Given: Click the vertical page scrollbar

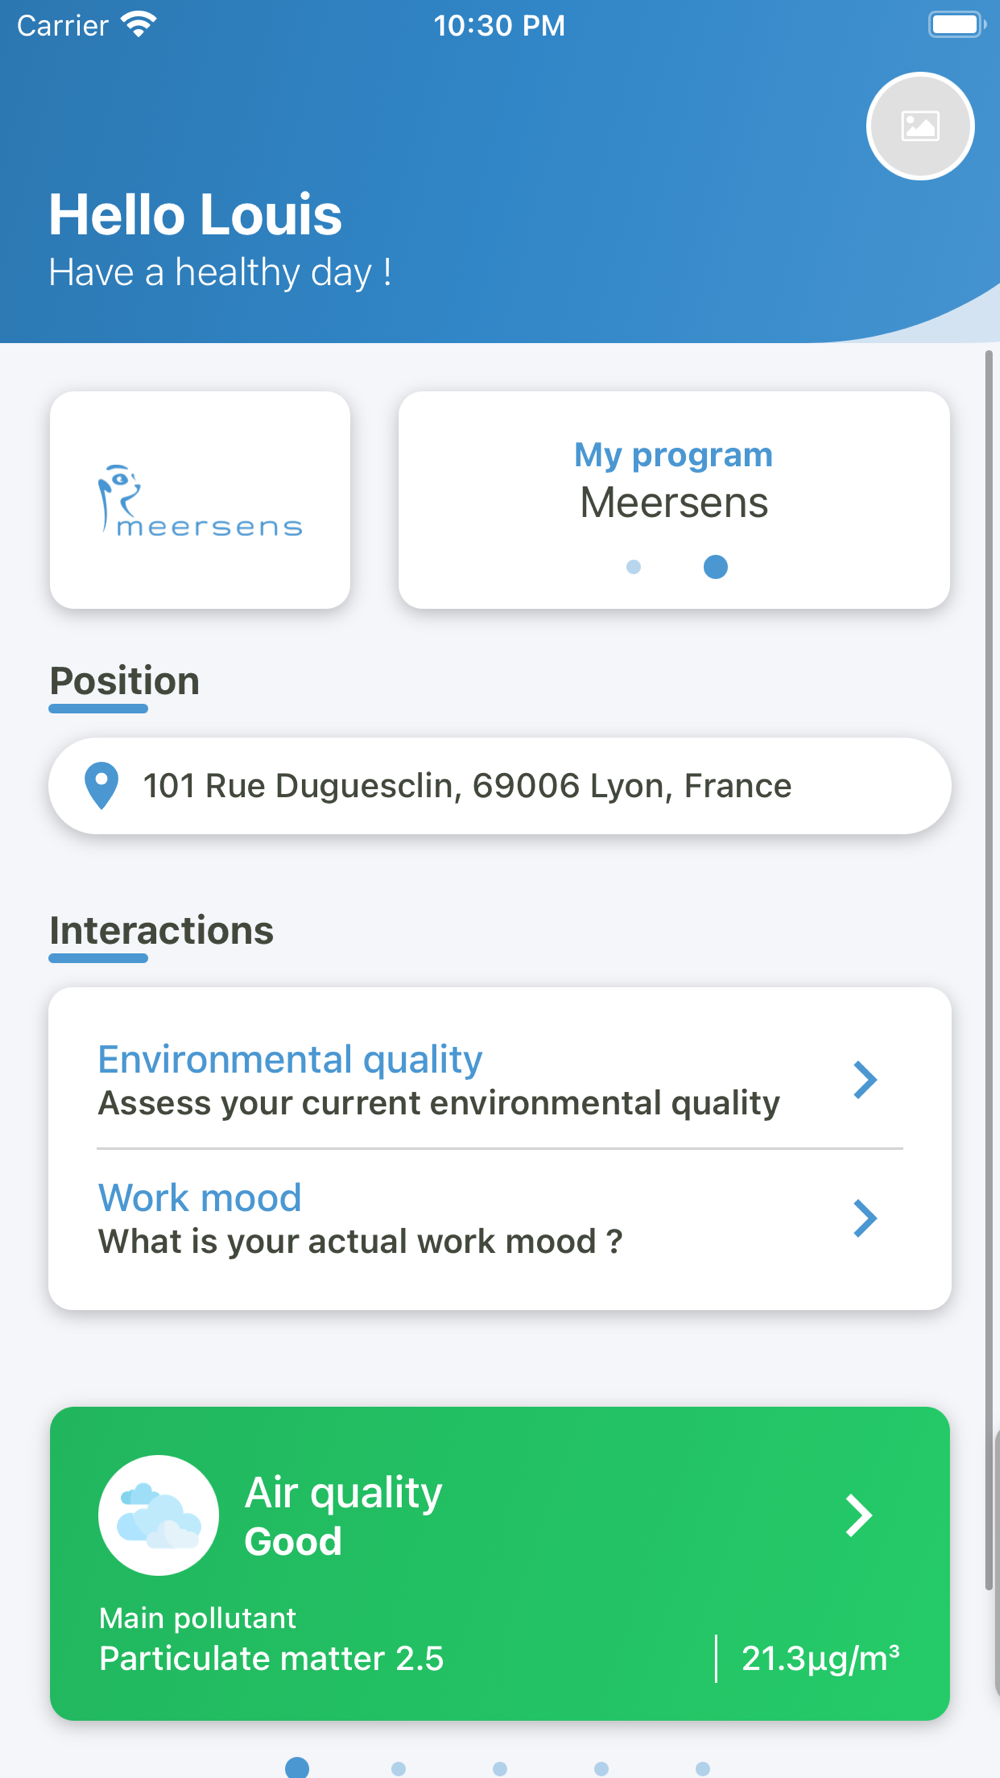Looking at the screenshot, I should (x=989, y=970).
